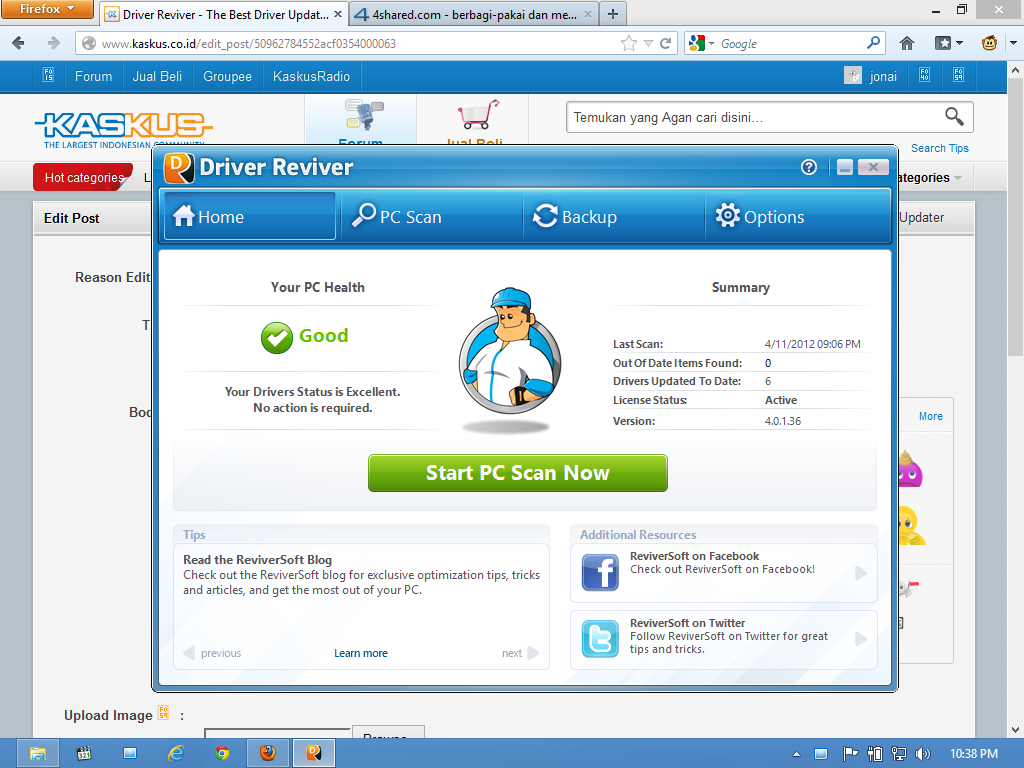The width and height of the screenshot is (1024, 768).
Task: Click the Driver Reviver logo icon in title bar
Action: coord(178,168)
